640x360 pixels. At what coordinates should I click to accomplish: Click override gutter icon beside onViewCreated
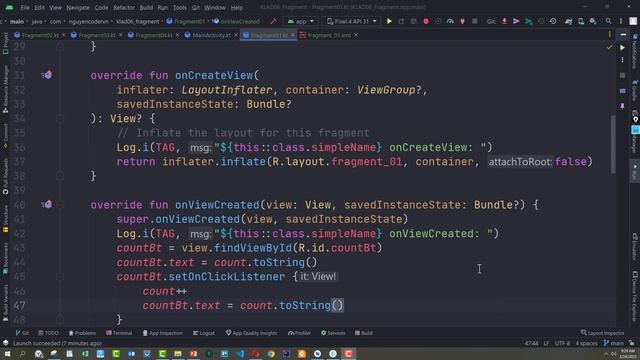47,204
